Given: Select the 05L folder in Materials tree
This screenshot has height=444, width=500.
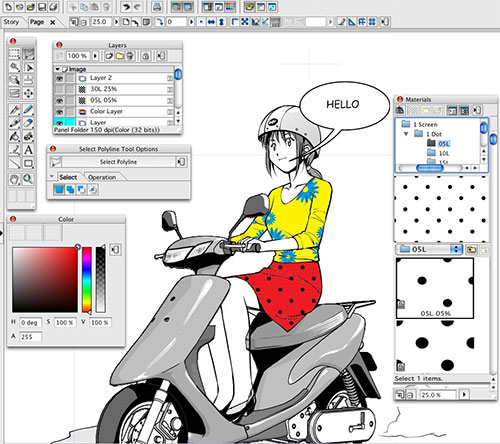Looking at the screenshot, I should point(439,144).
